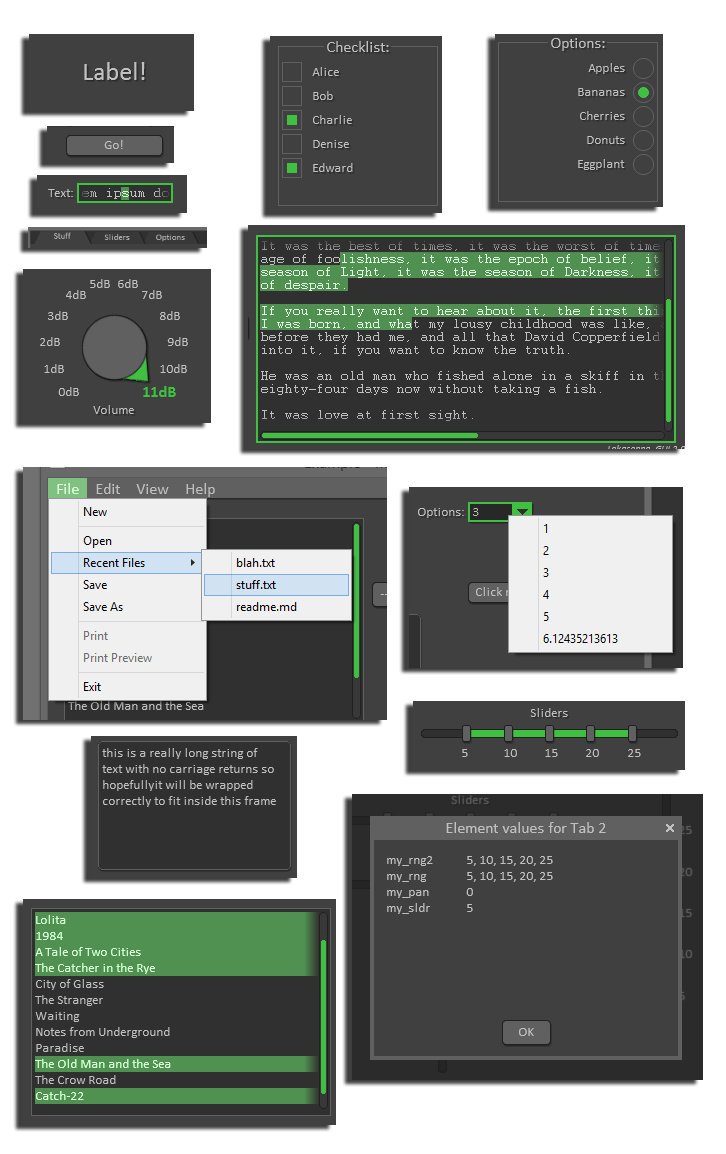This screenshot has height=1154, width=726.
Task: Close the Element values for Tab 2 dialog
Action: pyautogui.click(x=669, y=828)
